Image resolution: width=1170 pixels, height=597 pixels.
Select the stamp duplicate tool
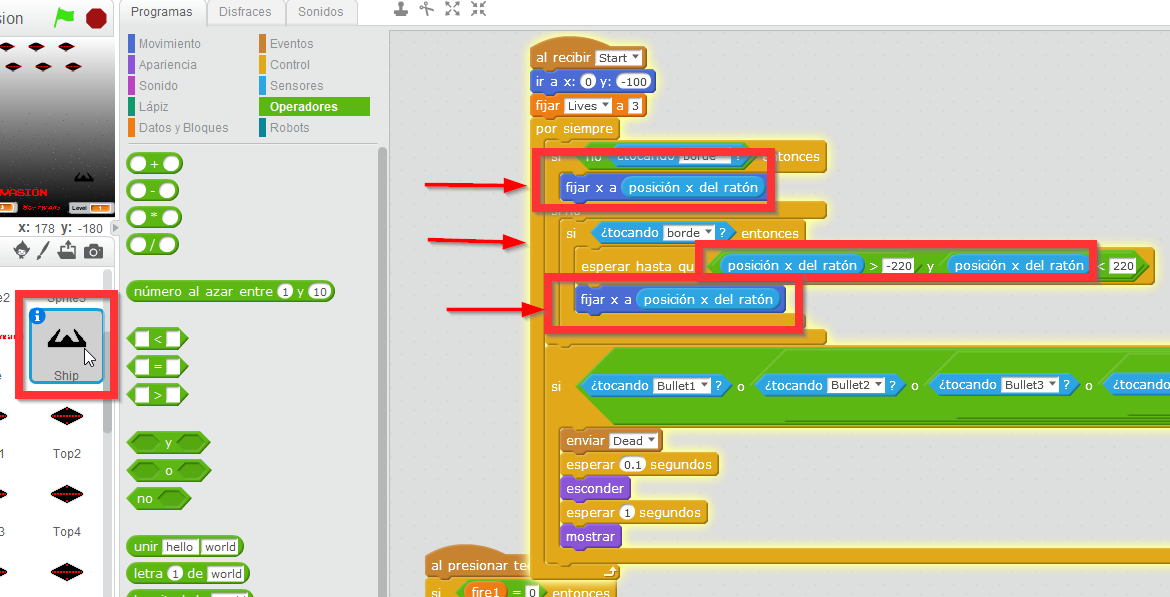pos(401,9)
